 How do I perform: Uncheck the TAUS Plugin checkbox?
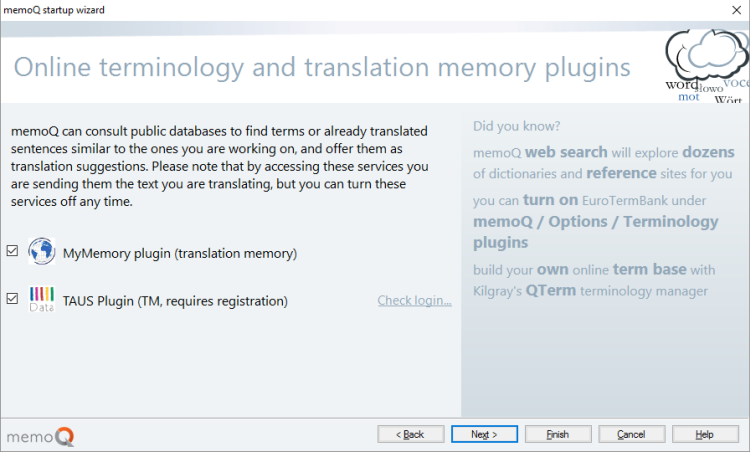[12, 298]
